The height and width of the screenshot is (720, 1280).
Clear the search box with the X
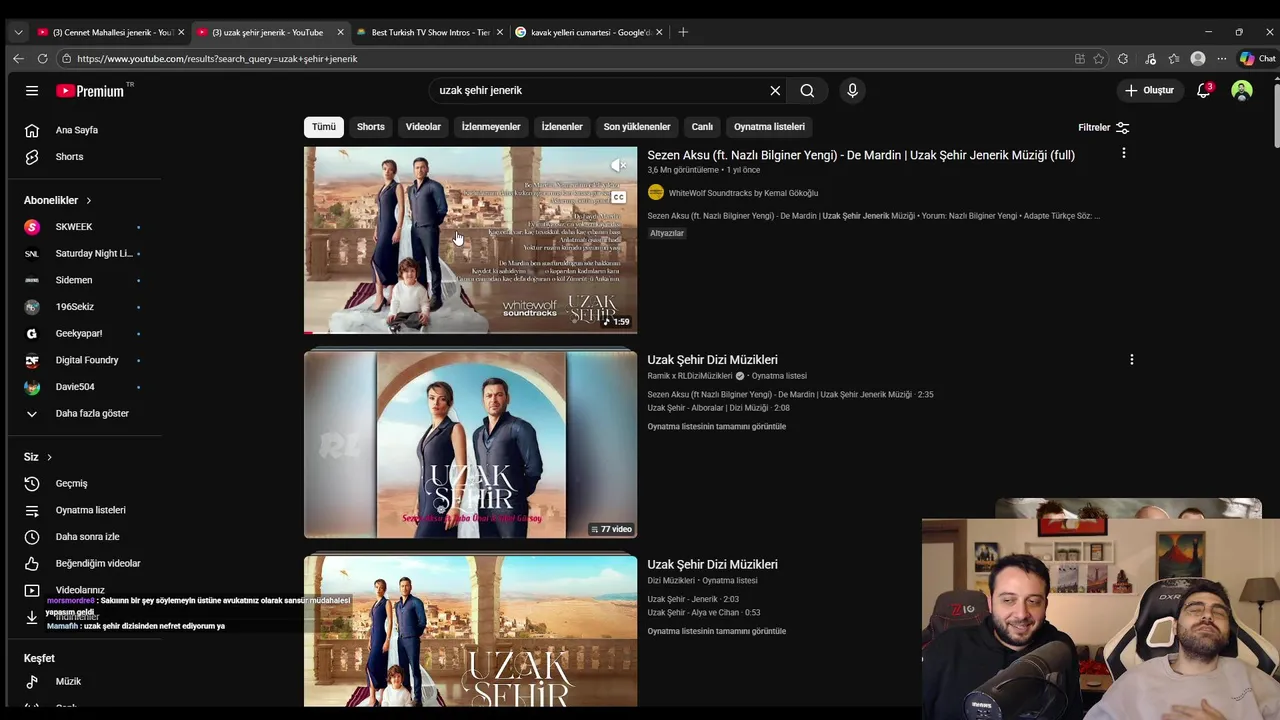775,90
